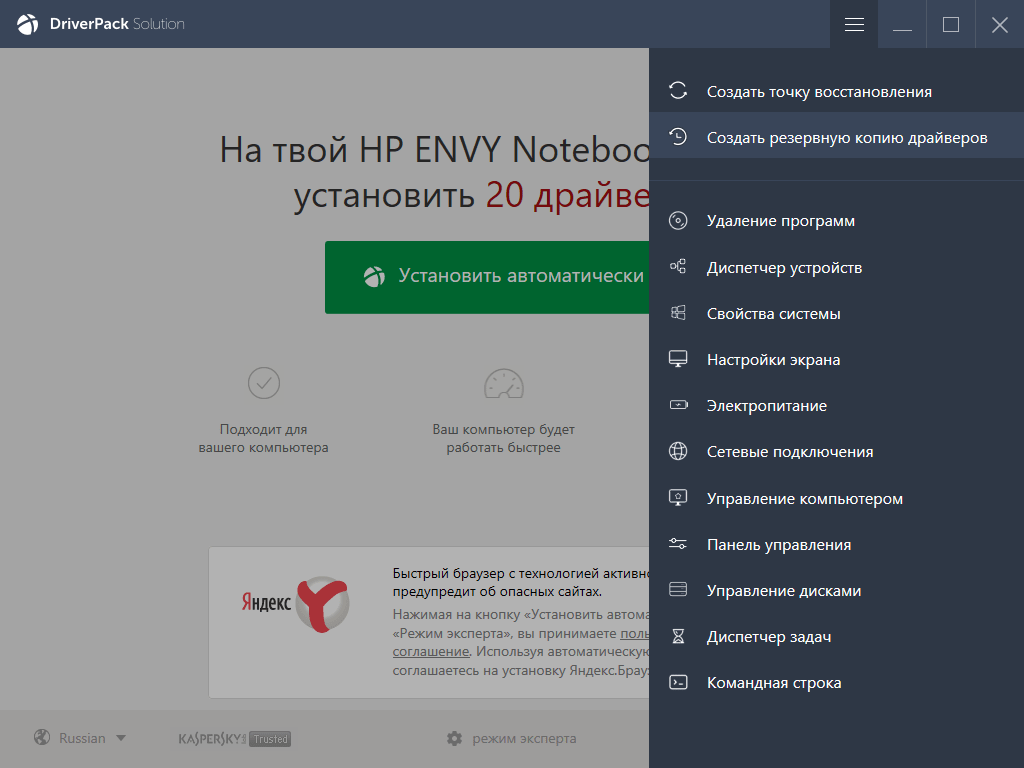Minimize the DriverPack window
The height and width of the screenshot is (768, 1024).
pyautogui.click(x=903, y=24)
